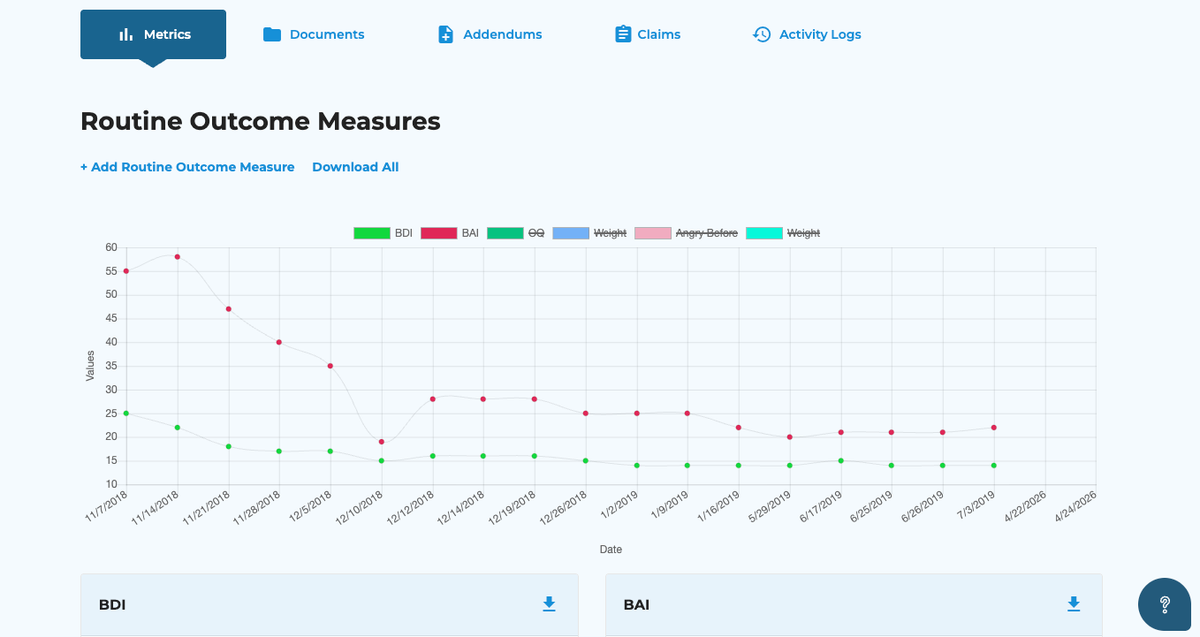The height and width of the screenshot is (637, 1200).
Task: Enable the blue Weight legend series
Action: tap(590, 233)
